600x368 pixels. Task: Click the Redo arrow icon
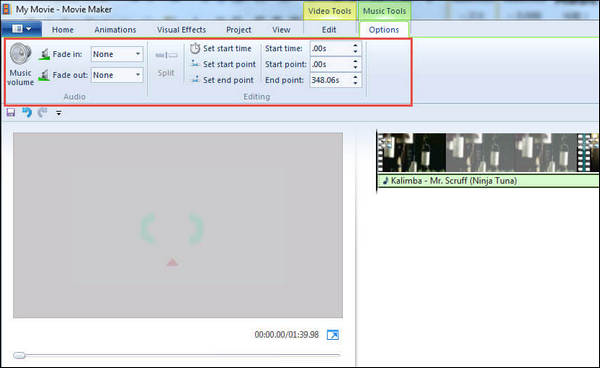[42, 112]
